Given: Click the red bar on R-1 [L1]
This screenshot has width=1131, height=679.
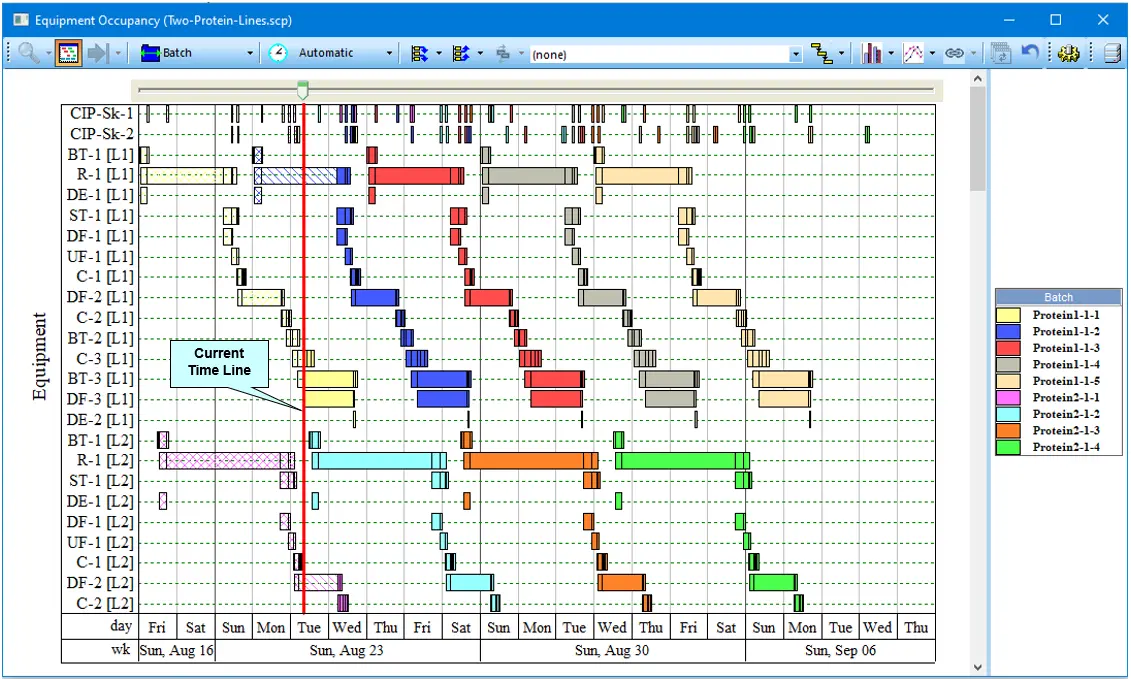Looking at the screenshot, I should 416,175.
